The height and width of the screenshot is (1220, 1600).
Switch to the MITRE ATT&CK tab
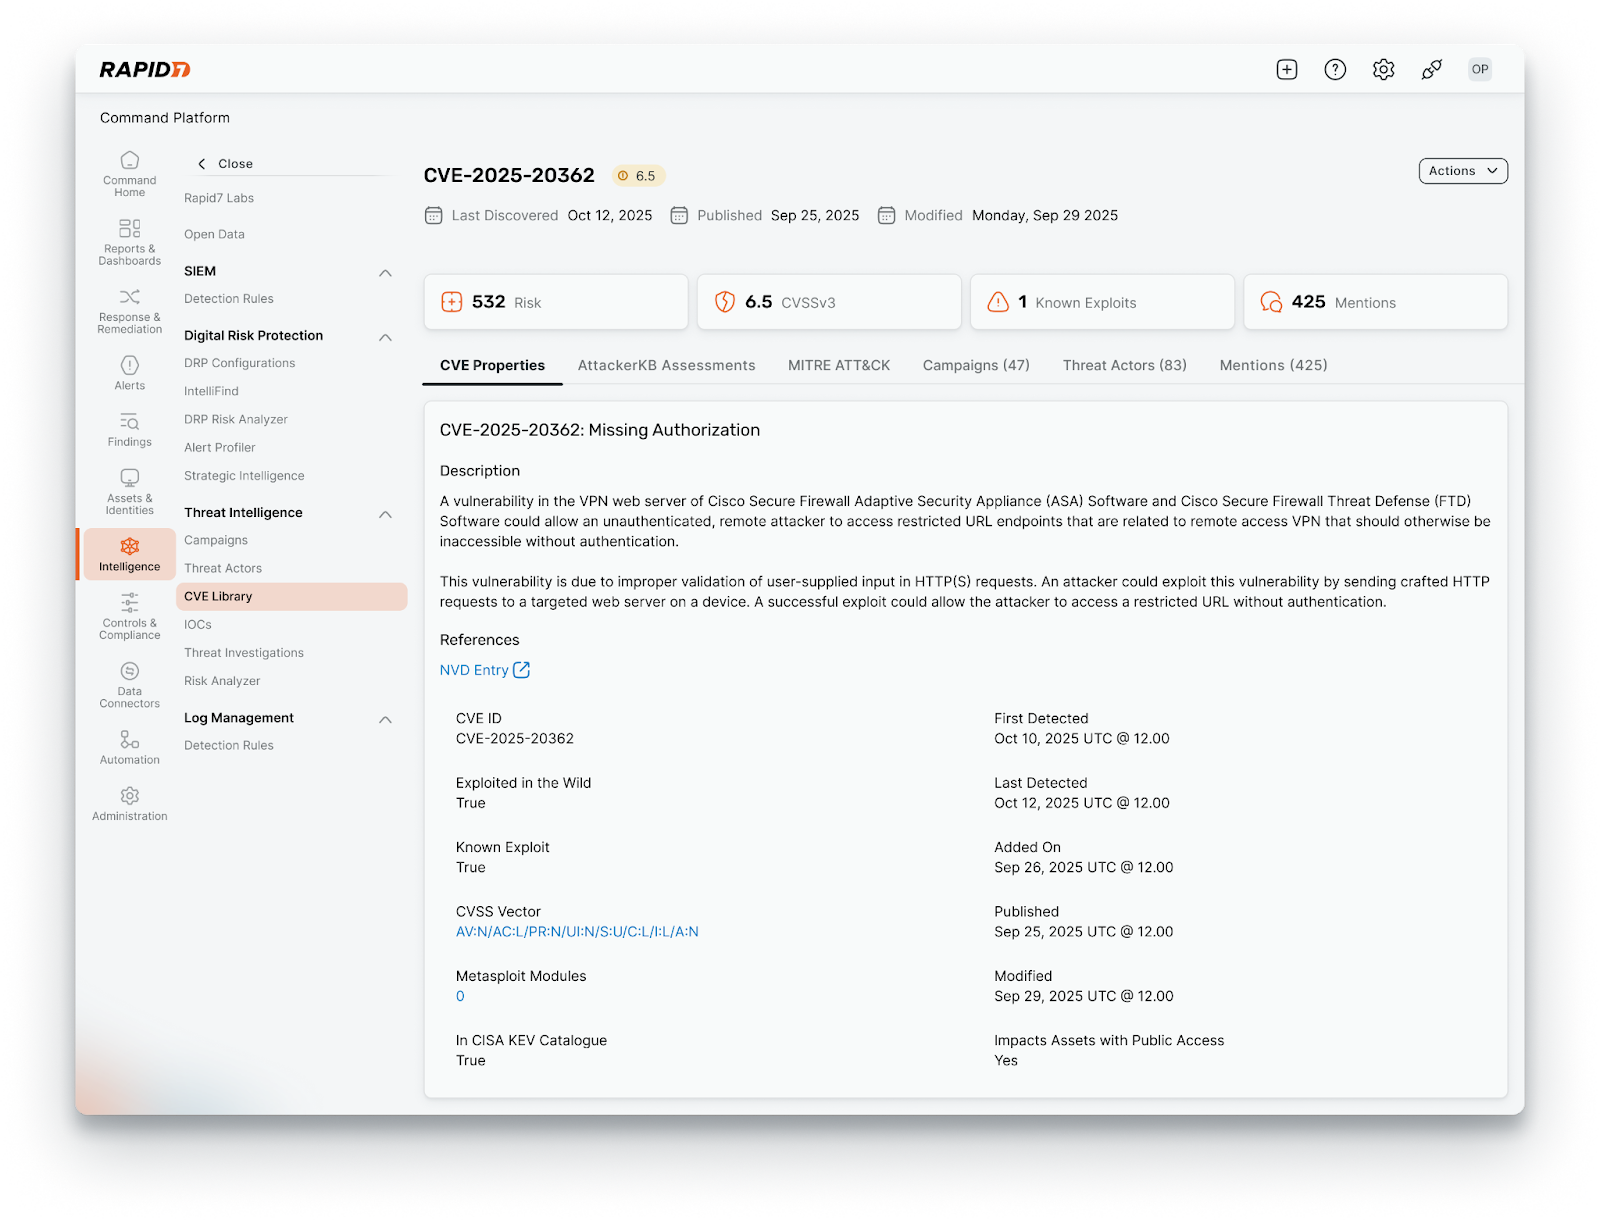[838, 365]
